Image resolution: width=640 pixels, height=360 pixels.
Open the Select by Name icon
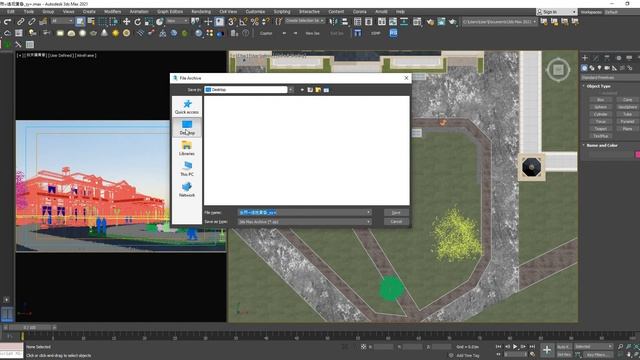point(91,22)
